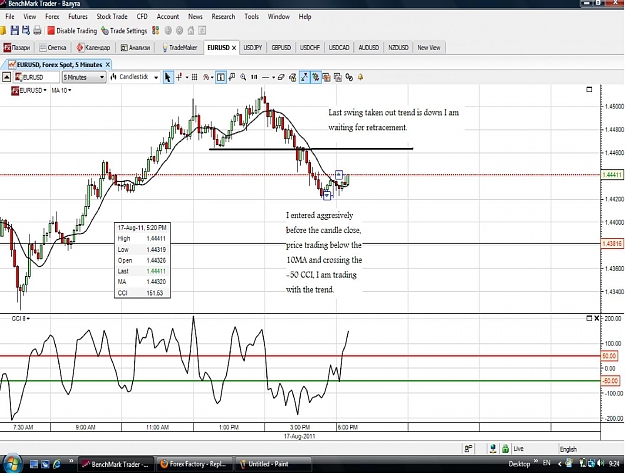Toggle the data info window button
Viewport: 625px width, 475px height.
pyautogui.click(x=221, y=77)
